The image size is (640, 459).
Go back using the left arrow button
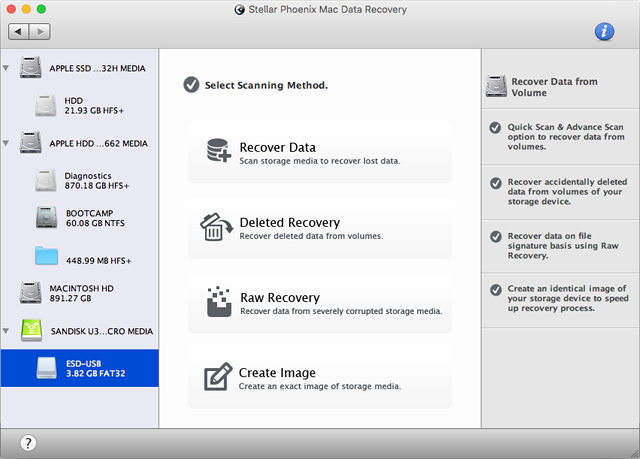coord(20,32)
